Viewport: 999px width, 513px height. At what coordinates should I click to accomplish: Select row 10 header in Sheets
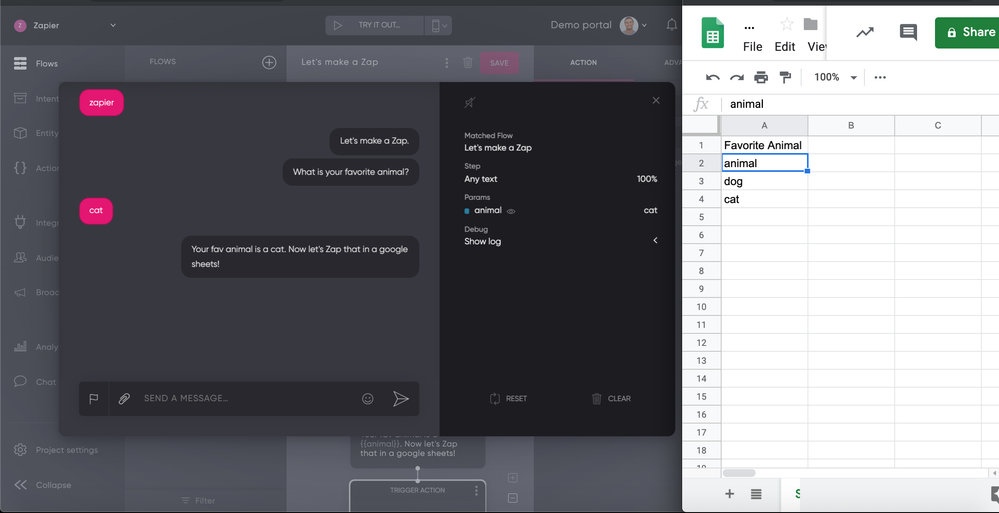(x=701, y=307)
